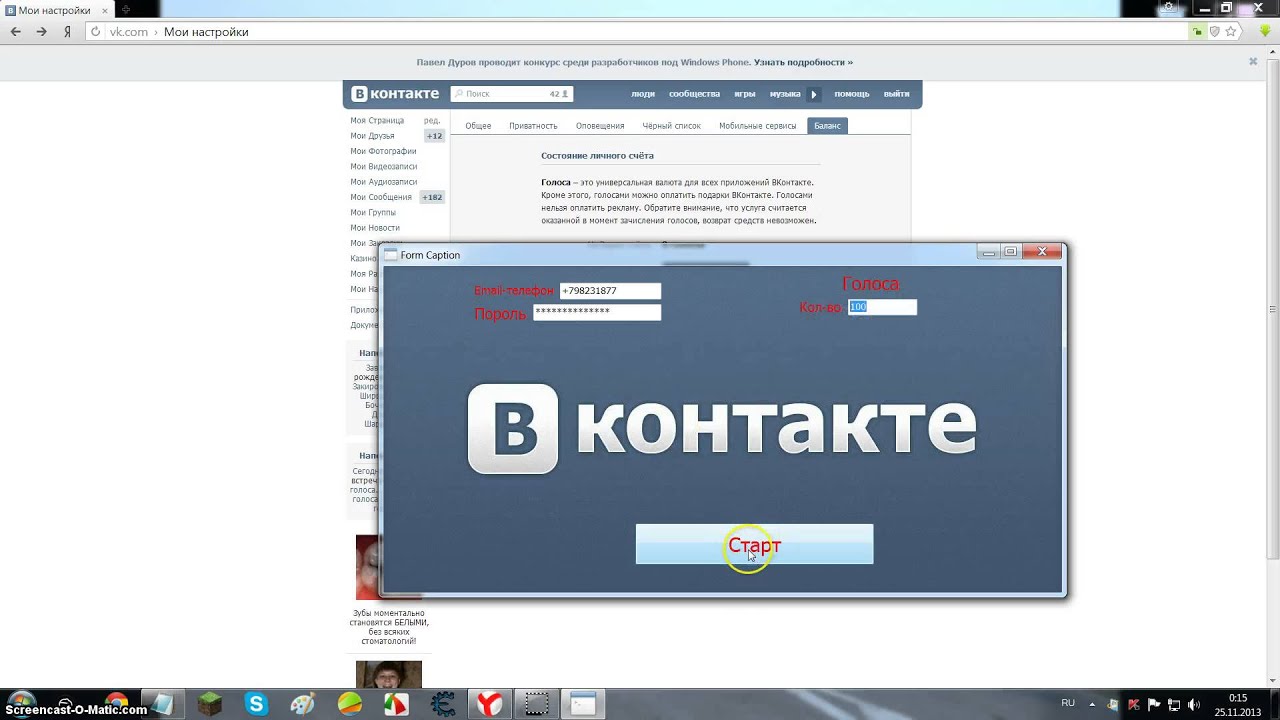This screenshot has width=1280, height=720.
Task: Click the '+12' friends counter badge
Action: (x=434, y=136)
